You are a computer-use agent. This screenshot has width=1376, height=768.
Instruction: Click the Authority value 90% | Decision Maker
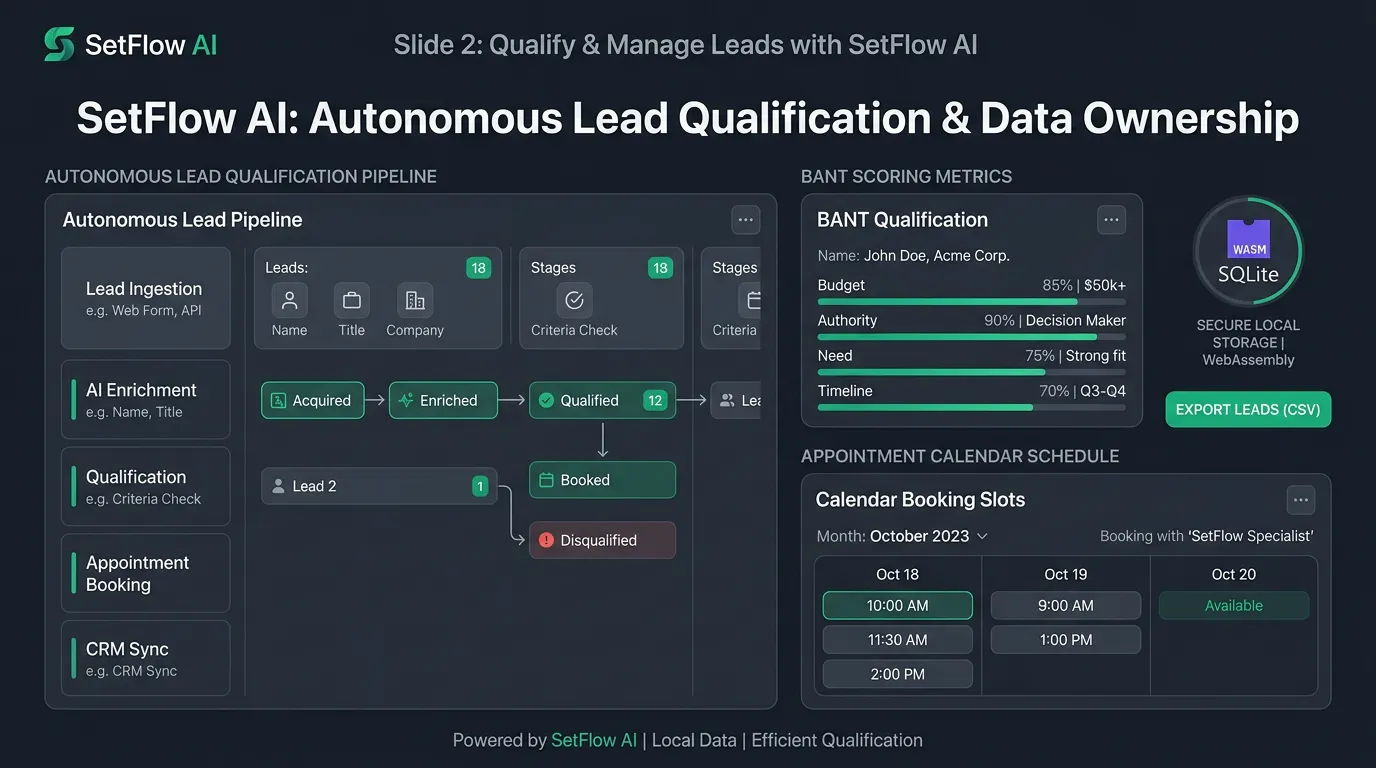point(1055,320)
